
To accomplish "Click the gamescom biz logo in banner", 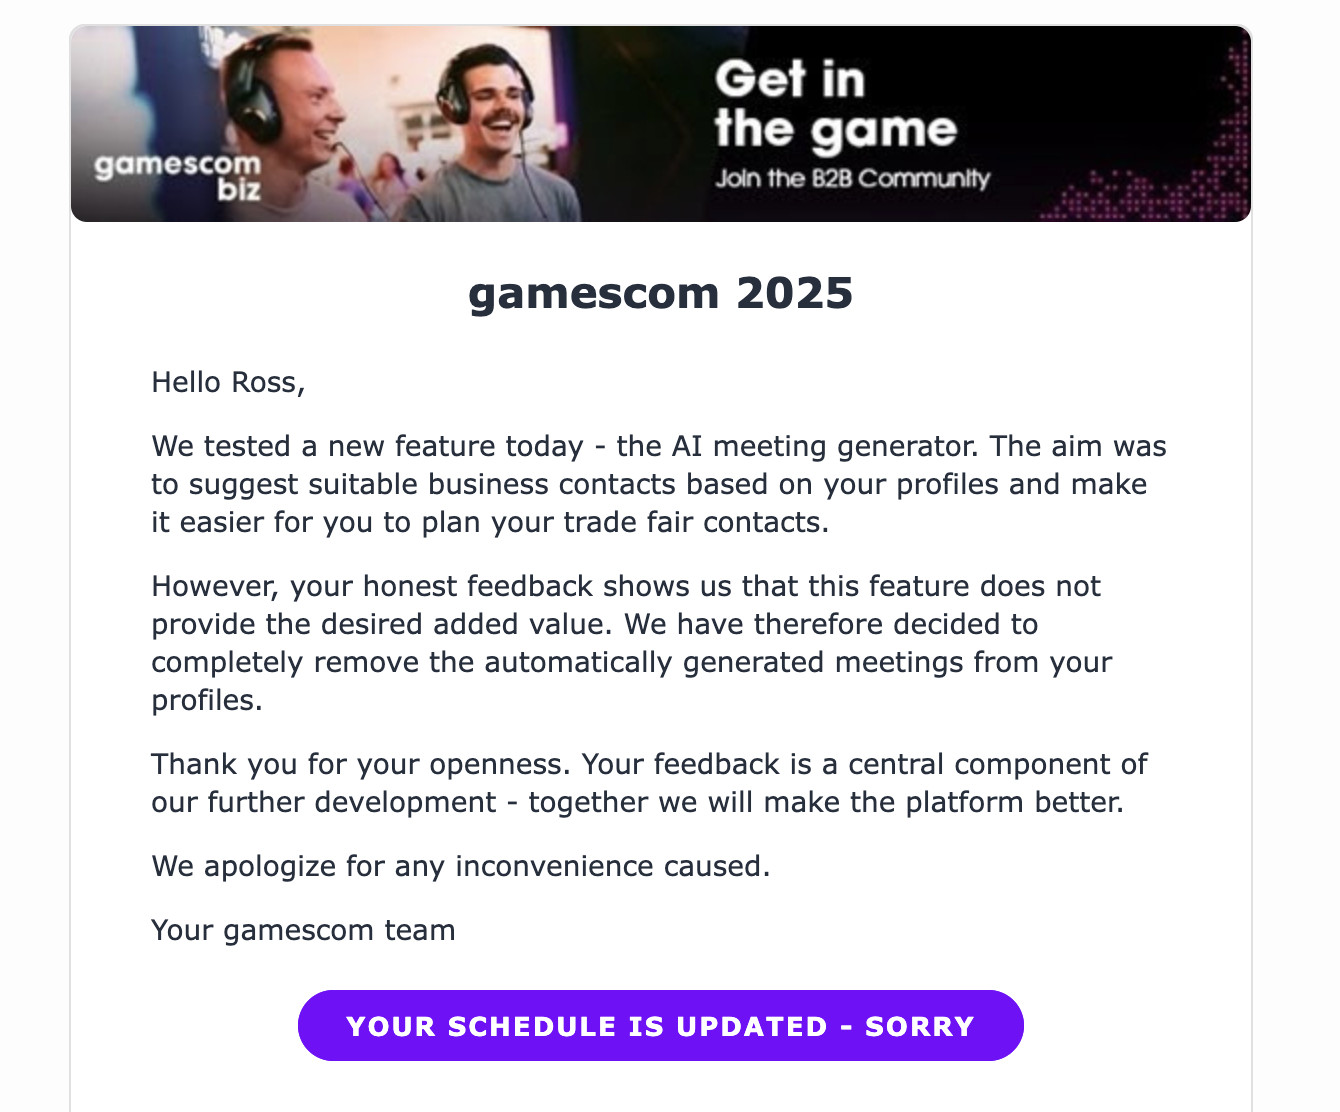I will coord(178,175).
